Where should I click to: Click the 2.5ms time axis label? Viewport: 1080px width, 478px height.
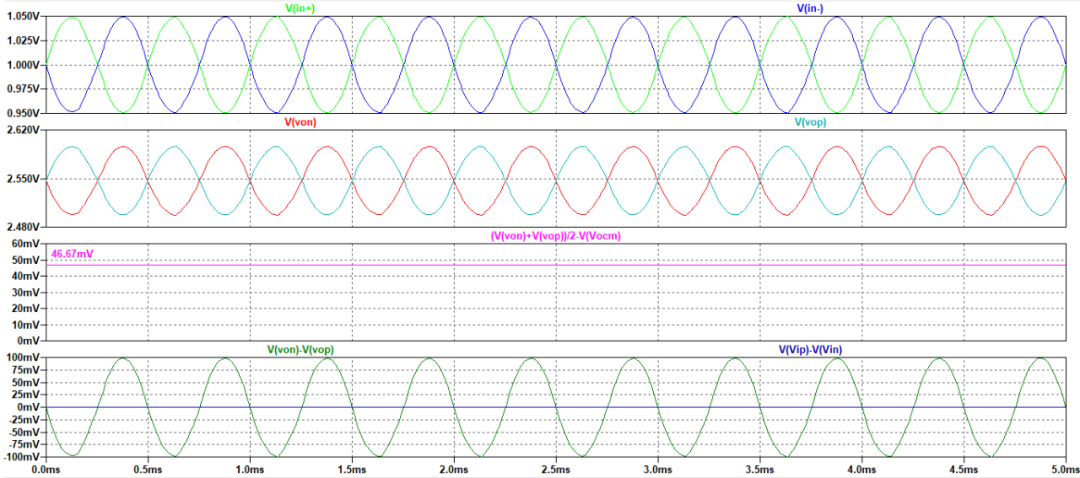(555, 468)
